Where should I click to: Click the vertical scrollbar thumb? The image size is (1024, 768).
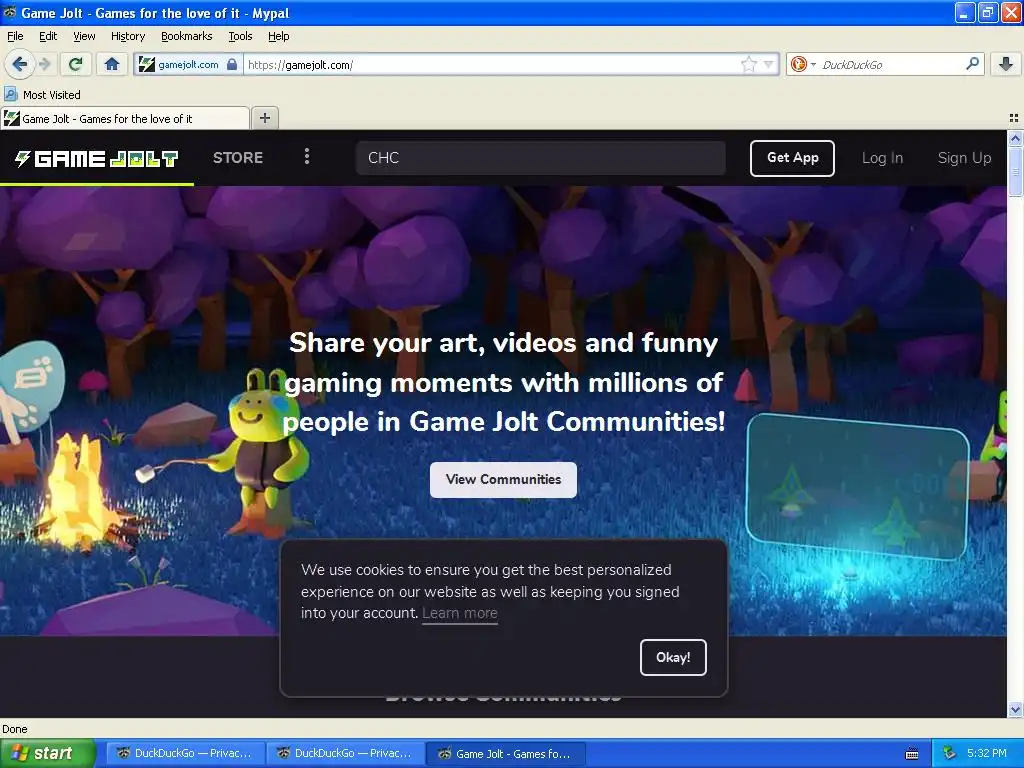click(1015, 170)
